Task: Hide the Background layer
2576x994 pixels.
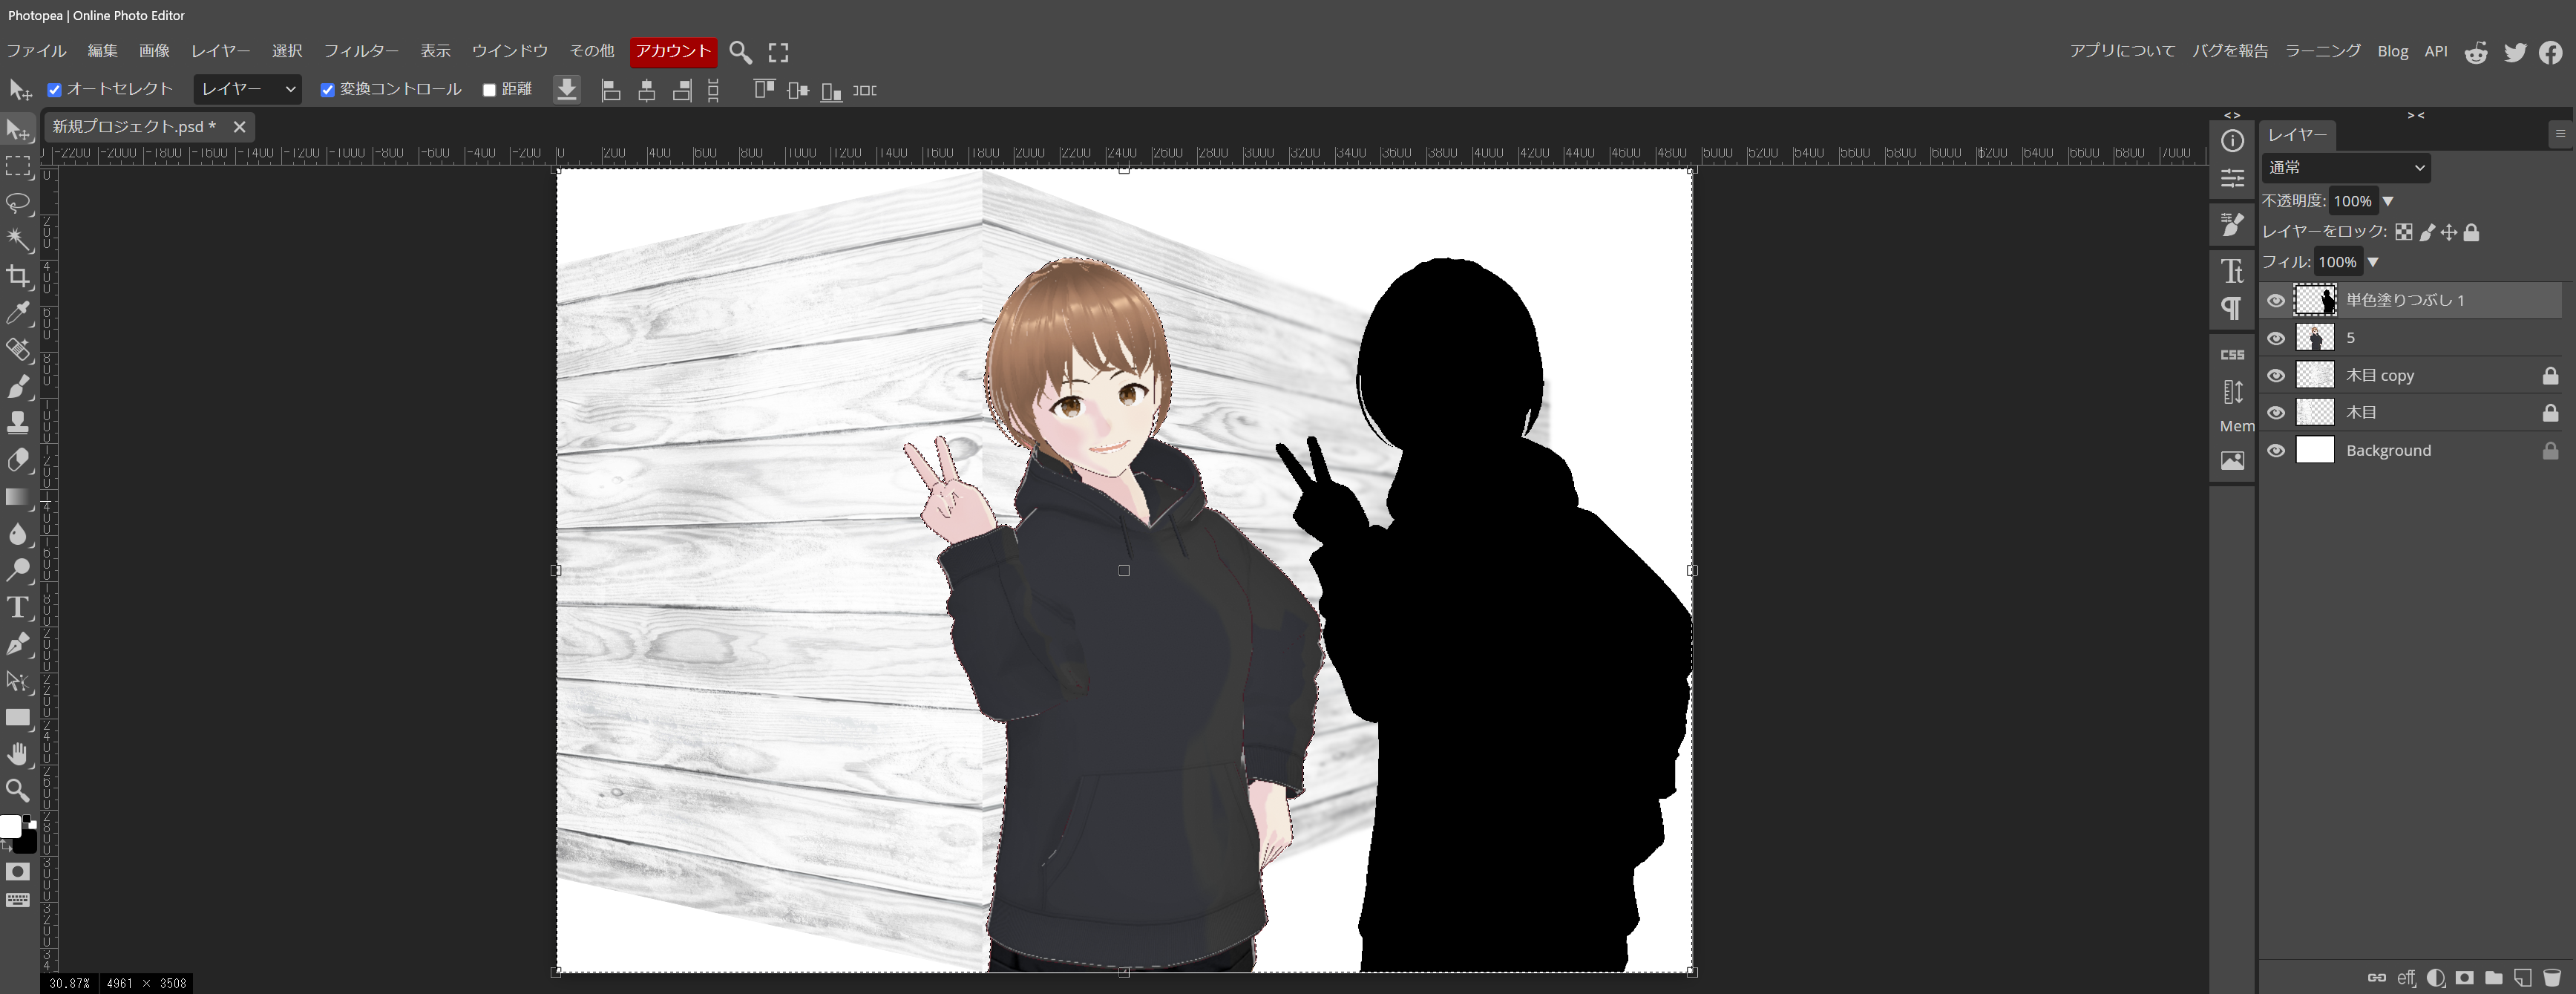Action: 2276,450
